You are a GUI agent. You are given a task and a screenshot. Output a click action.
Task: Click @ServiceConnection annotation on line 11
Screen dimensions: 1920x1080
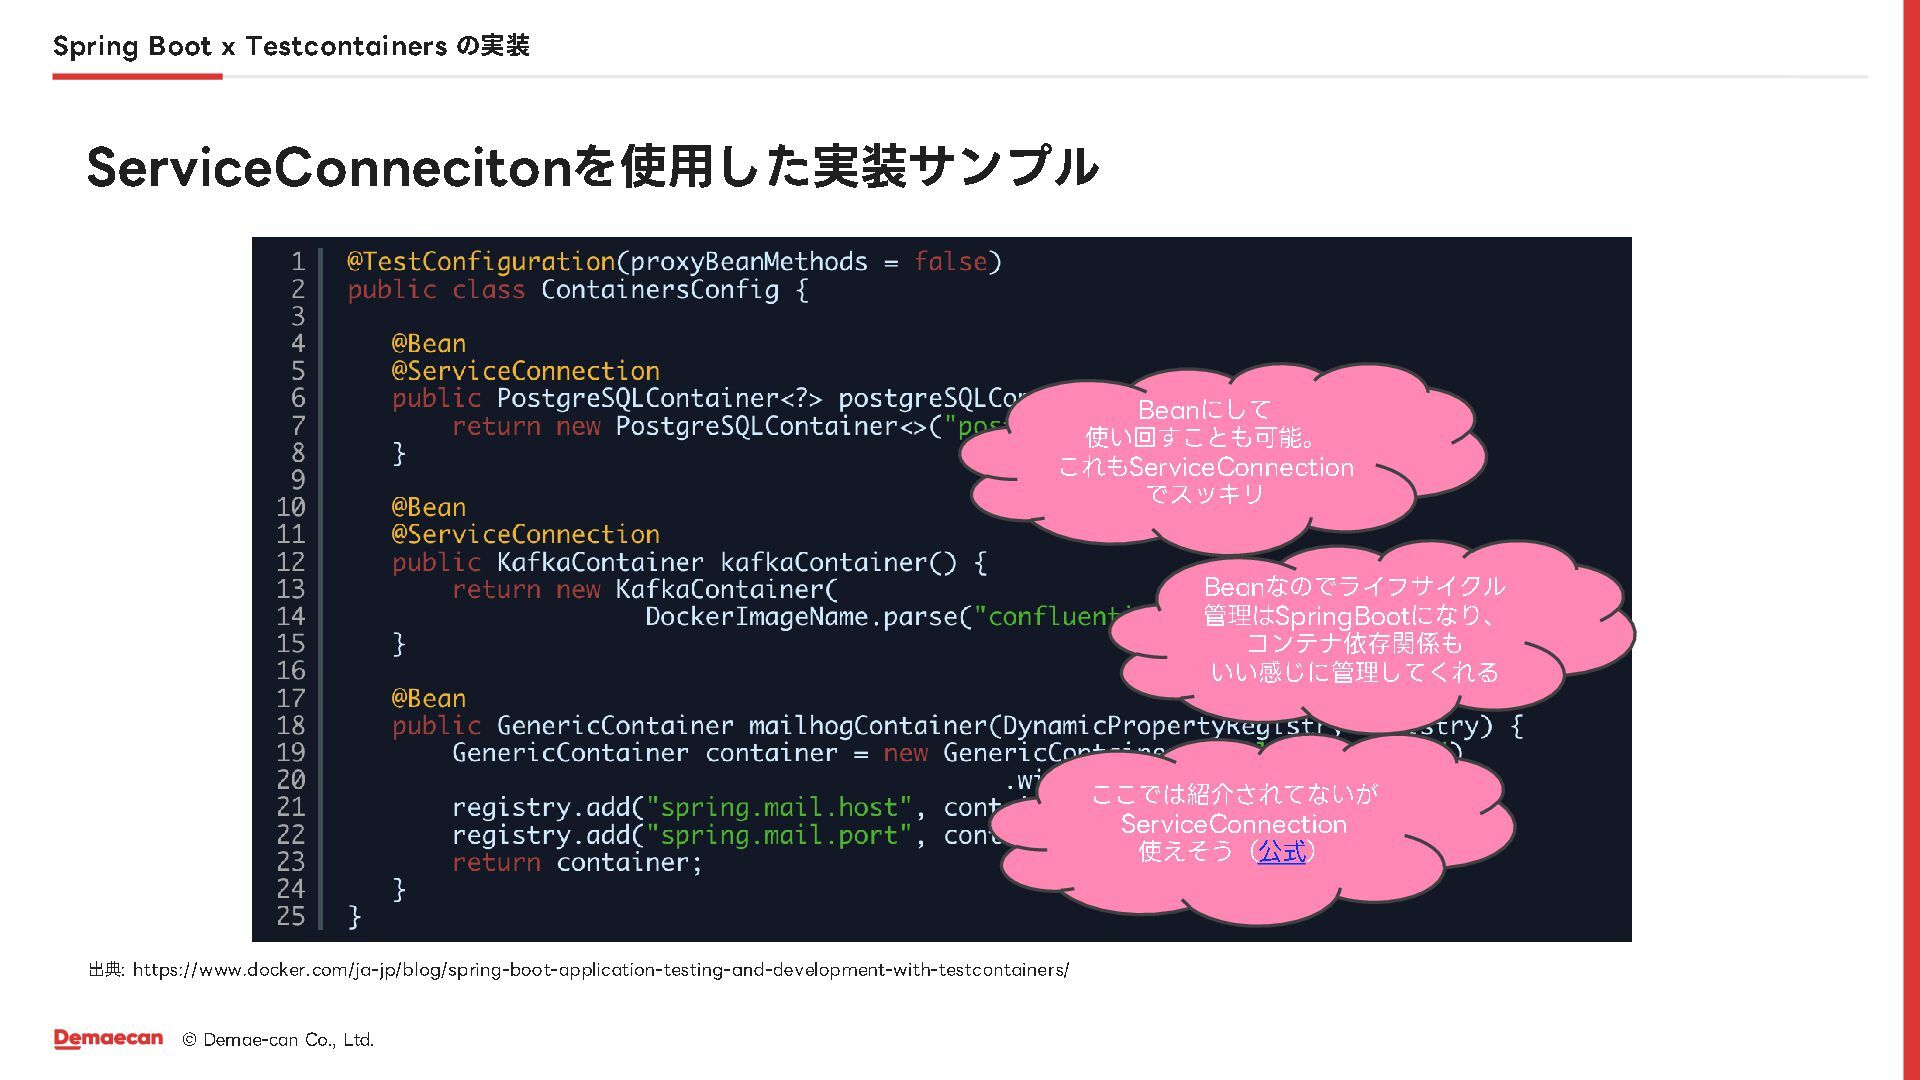point(526,534)
